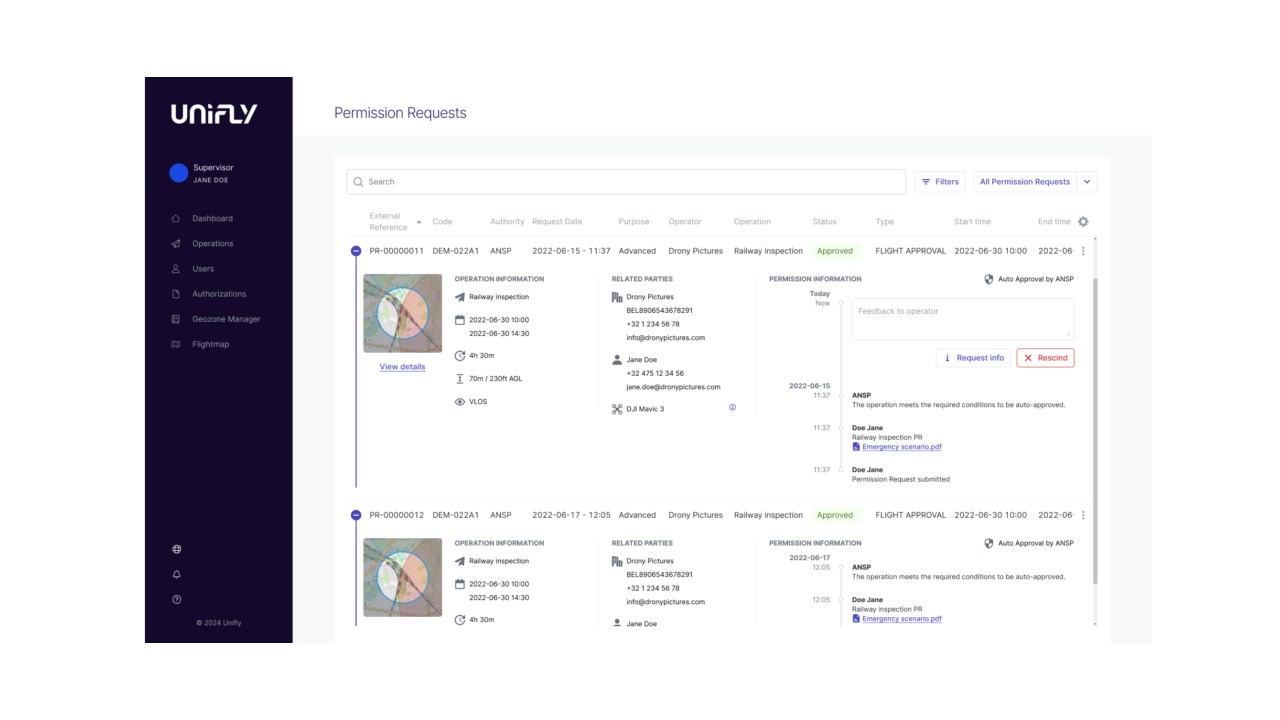The height and width of the screenshot is (720, 1280).
Task: Click the person icon beside Jane Doe in PR-00000011
Action: point(617,359)
